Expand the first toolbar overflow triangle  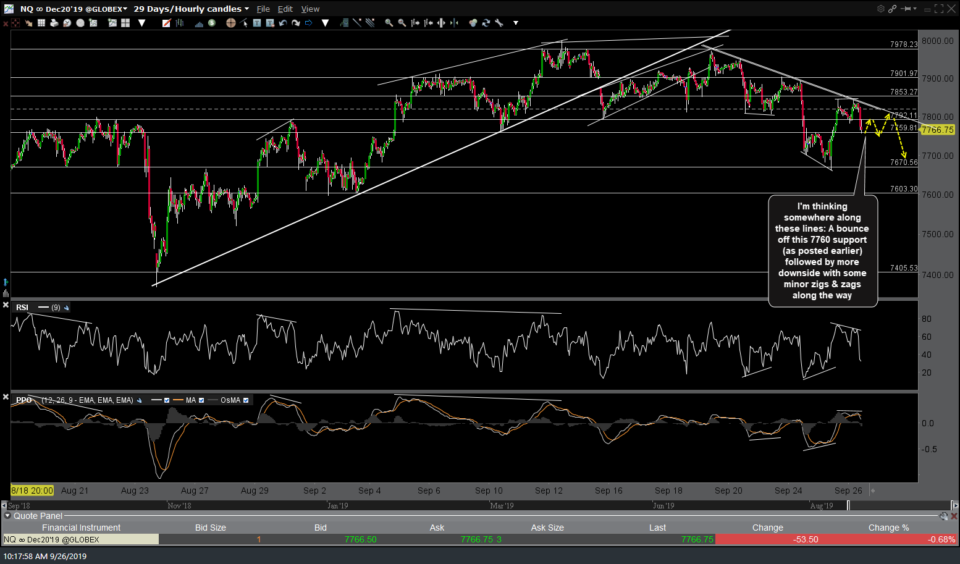point(141,23)
